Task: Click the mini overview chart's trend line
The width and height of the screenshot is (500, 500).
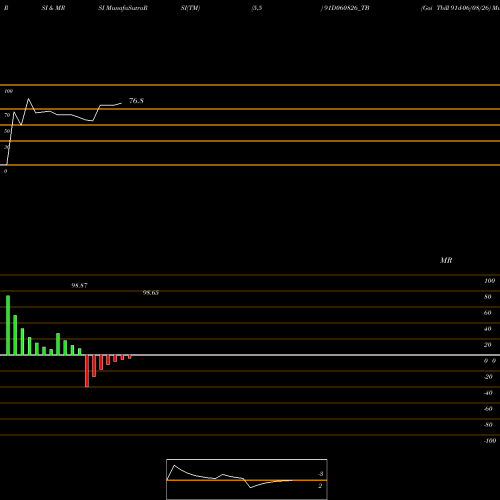Action: coord(230,477)
